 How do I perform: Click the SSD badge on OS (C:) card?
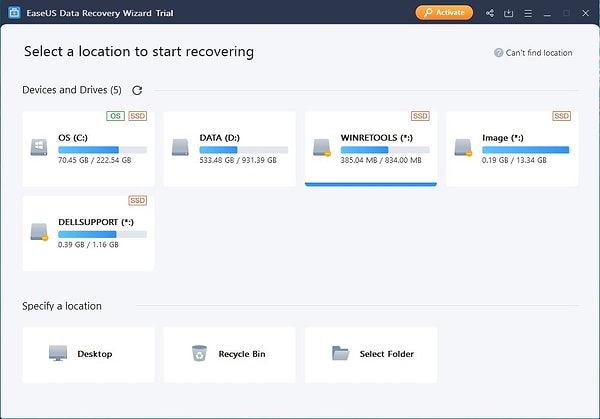pos(137,116)
